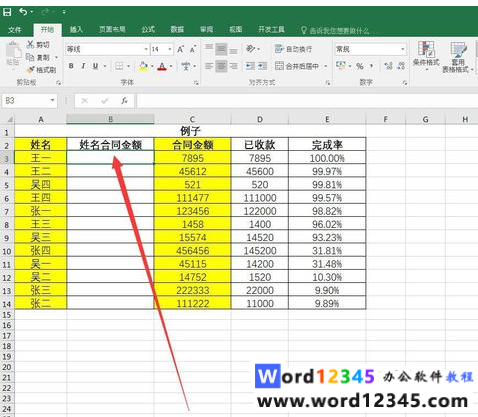The image size is (478, 417).
Task: Click cell containing 456456
Action: [x=192, y=251]
